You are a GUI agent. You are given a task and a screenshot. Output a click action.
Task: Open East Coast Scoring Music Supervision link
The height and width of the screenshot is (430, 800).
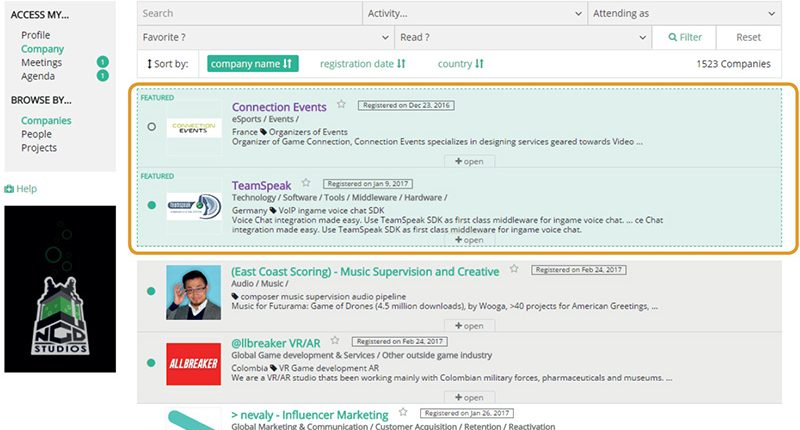click(365, 271)
